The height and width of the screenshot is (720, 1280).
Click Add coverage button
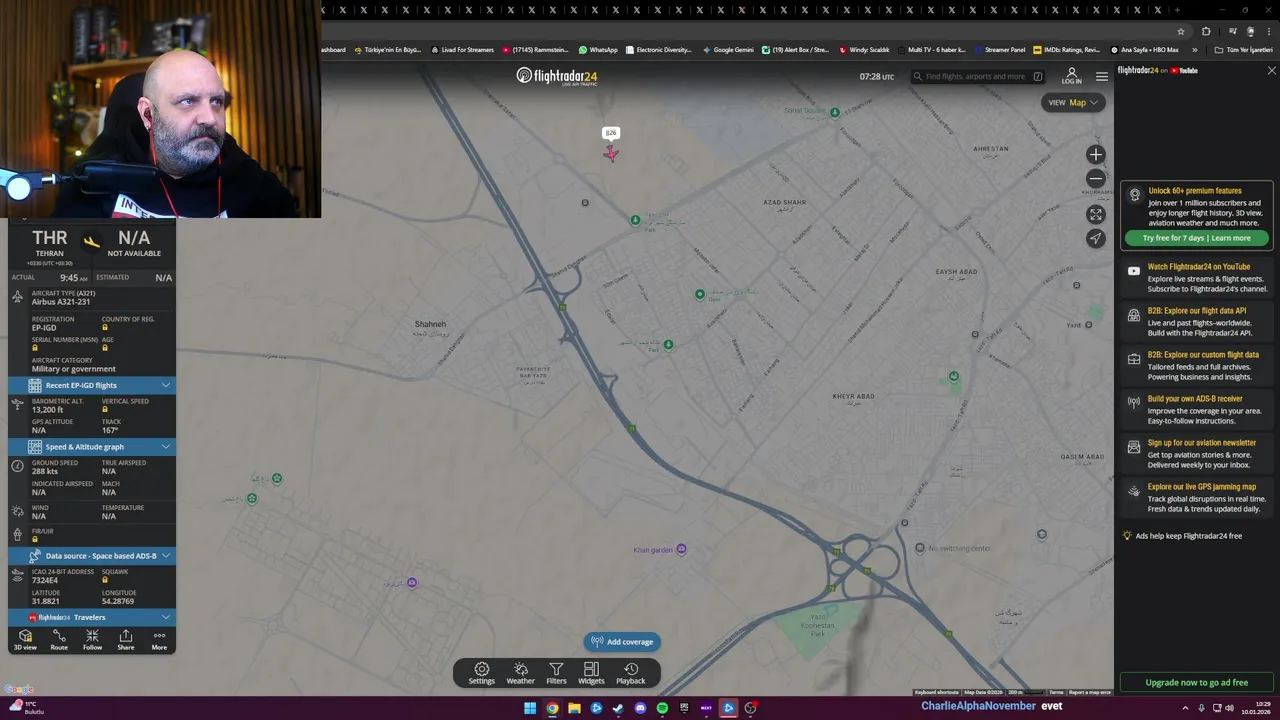tap(622, 642)
